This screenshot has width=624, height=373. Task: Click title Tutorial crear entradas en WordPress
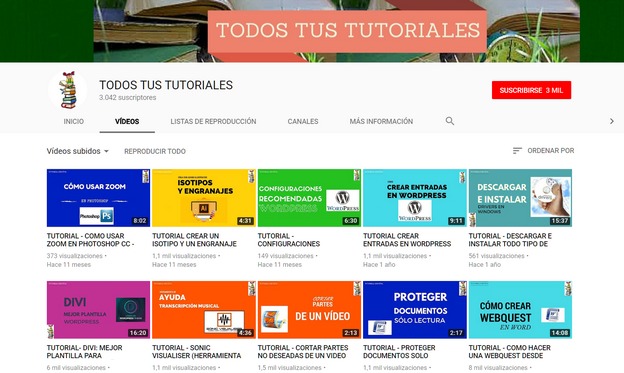(407, 240)
